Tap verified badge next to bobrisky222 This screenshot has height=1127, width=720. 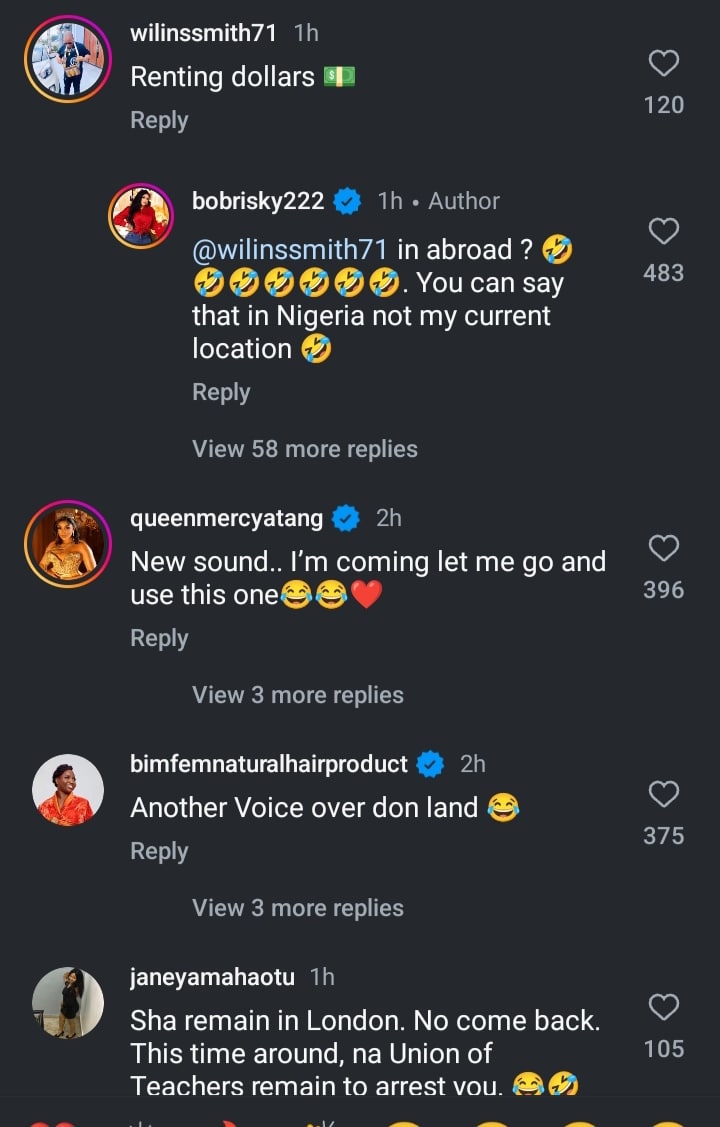(x=347, y=201)
